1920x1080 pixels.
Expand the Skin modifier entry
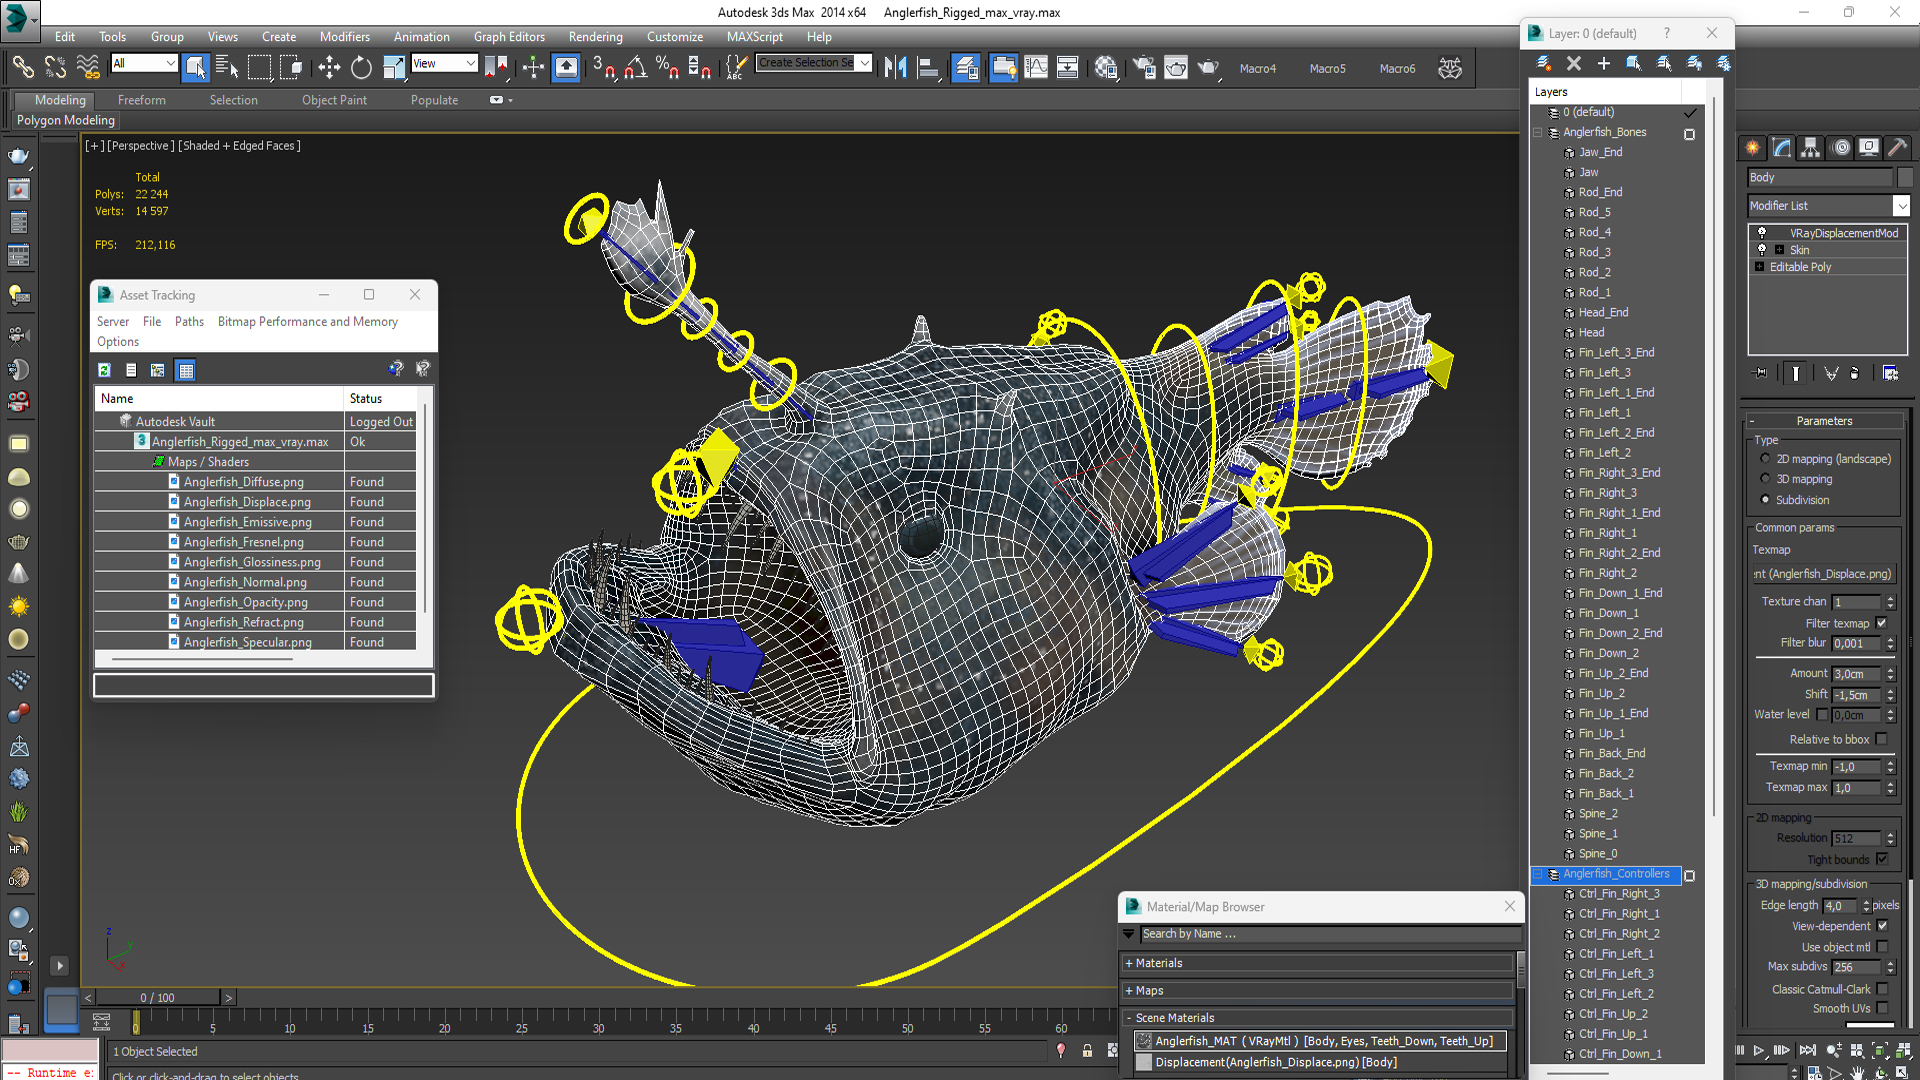tap(1779, 250)
